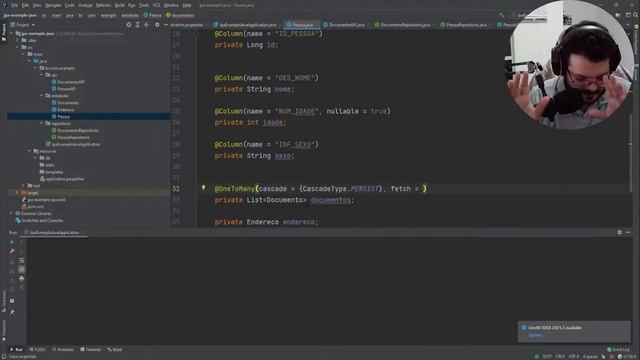The image size is (640, 360).
Task: Collapse the entidades package node
Action: click(41, 96)
